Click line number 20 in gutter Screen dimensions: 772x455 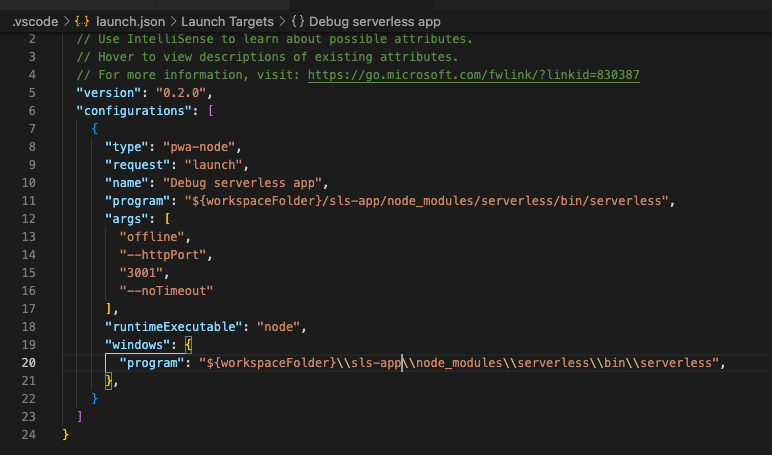[29, 363]
